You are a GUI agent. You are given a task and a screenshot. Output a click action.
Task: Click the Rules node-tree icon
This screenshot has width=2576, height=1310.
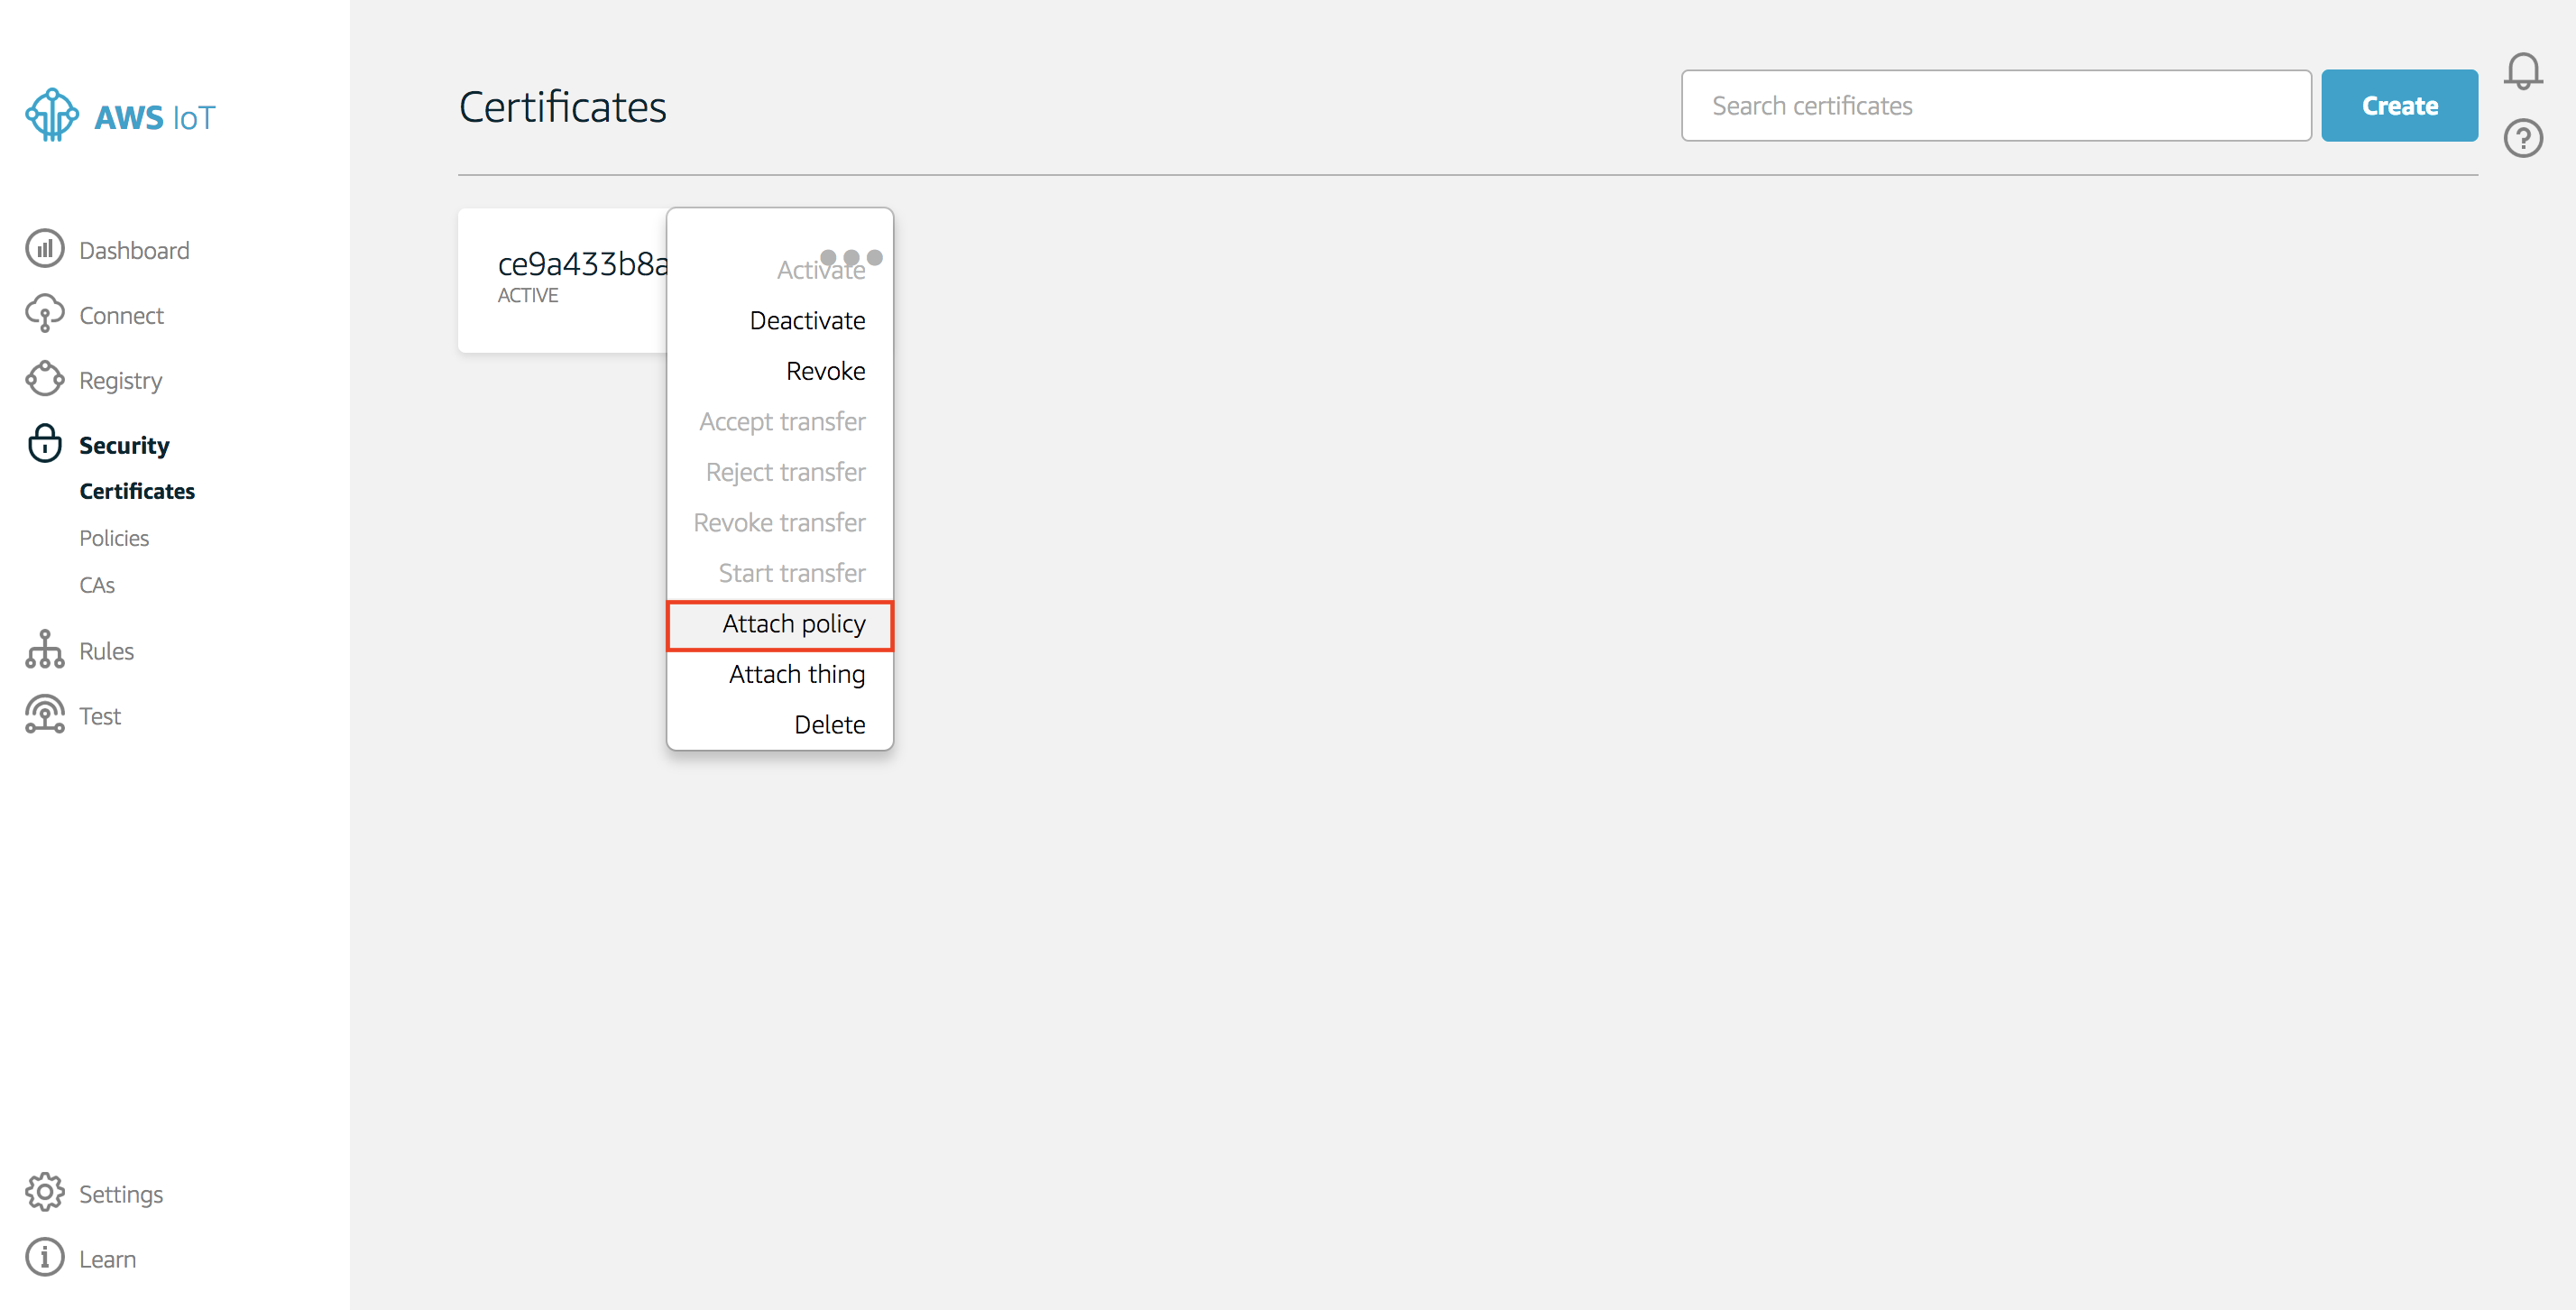tap(45, 649)
